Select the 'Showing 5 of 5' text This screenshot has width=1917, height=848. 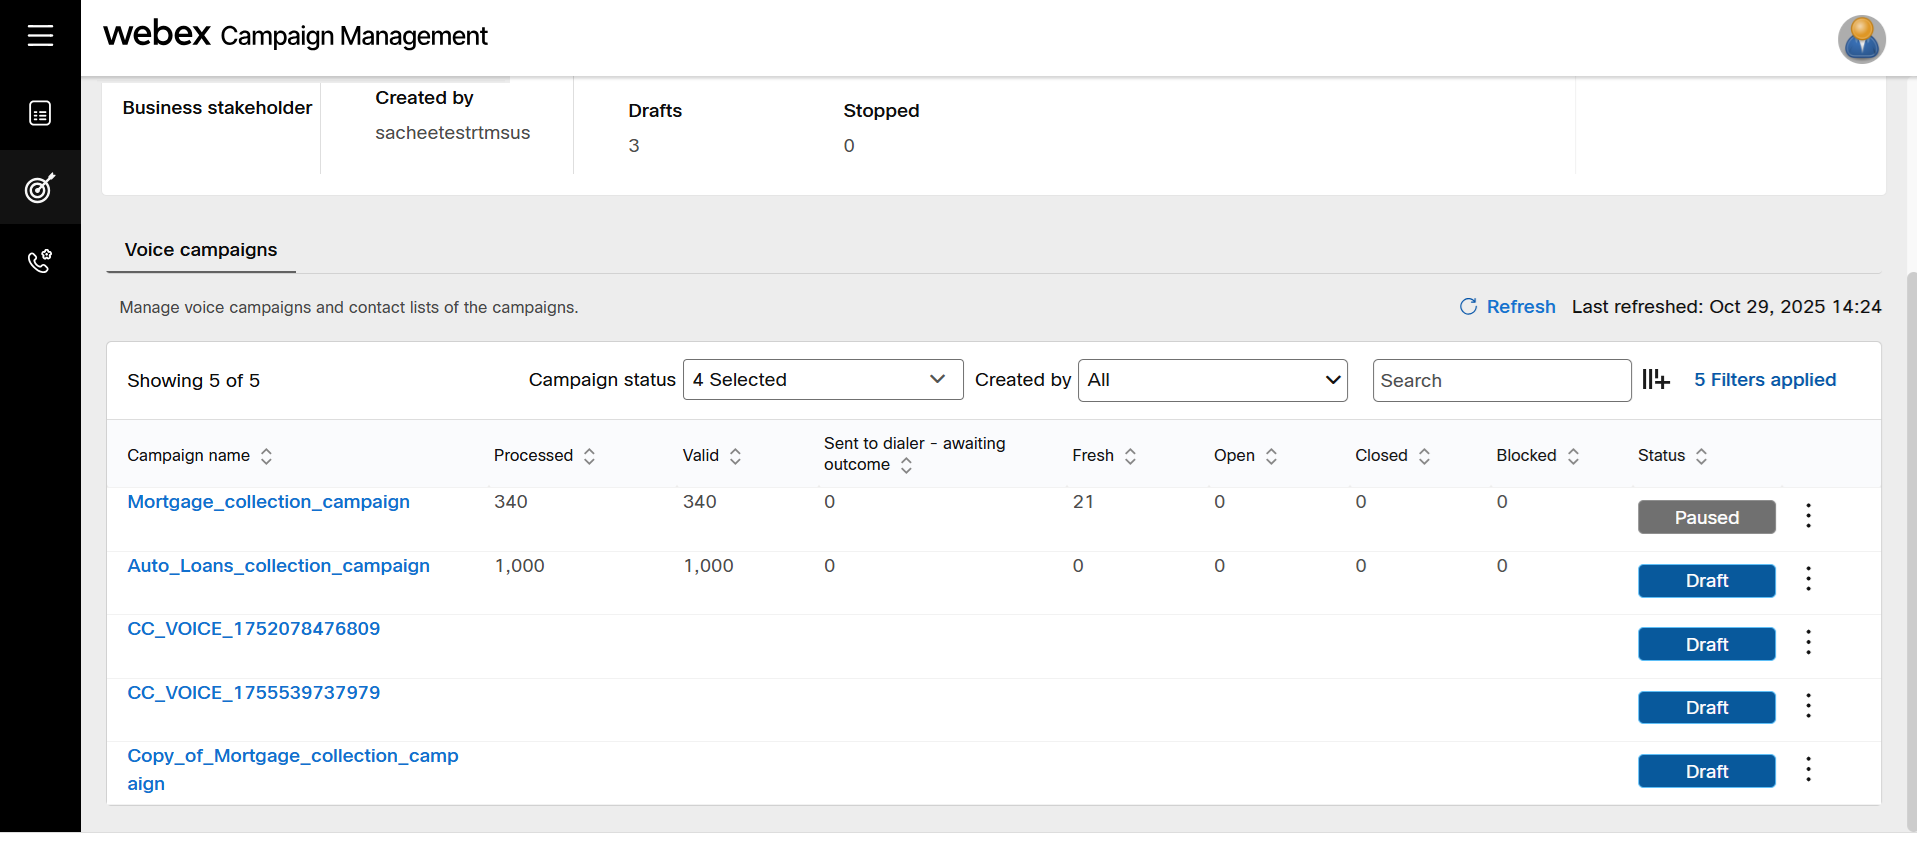[193, 381]
